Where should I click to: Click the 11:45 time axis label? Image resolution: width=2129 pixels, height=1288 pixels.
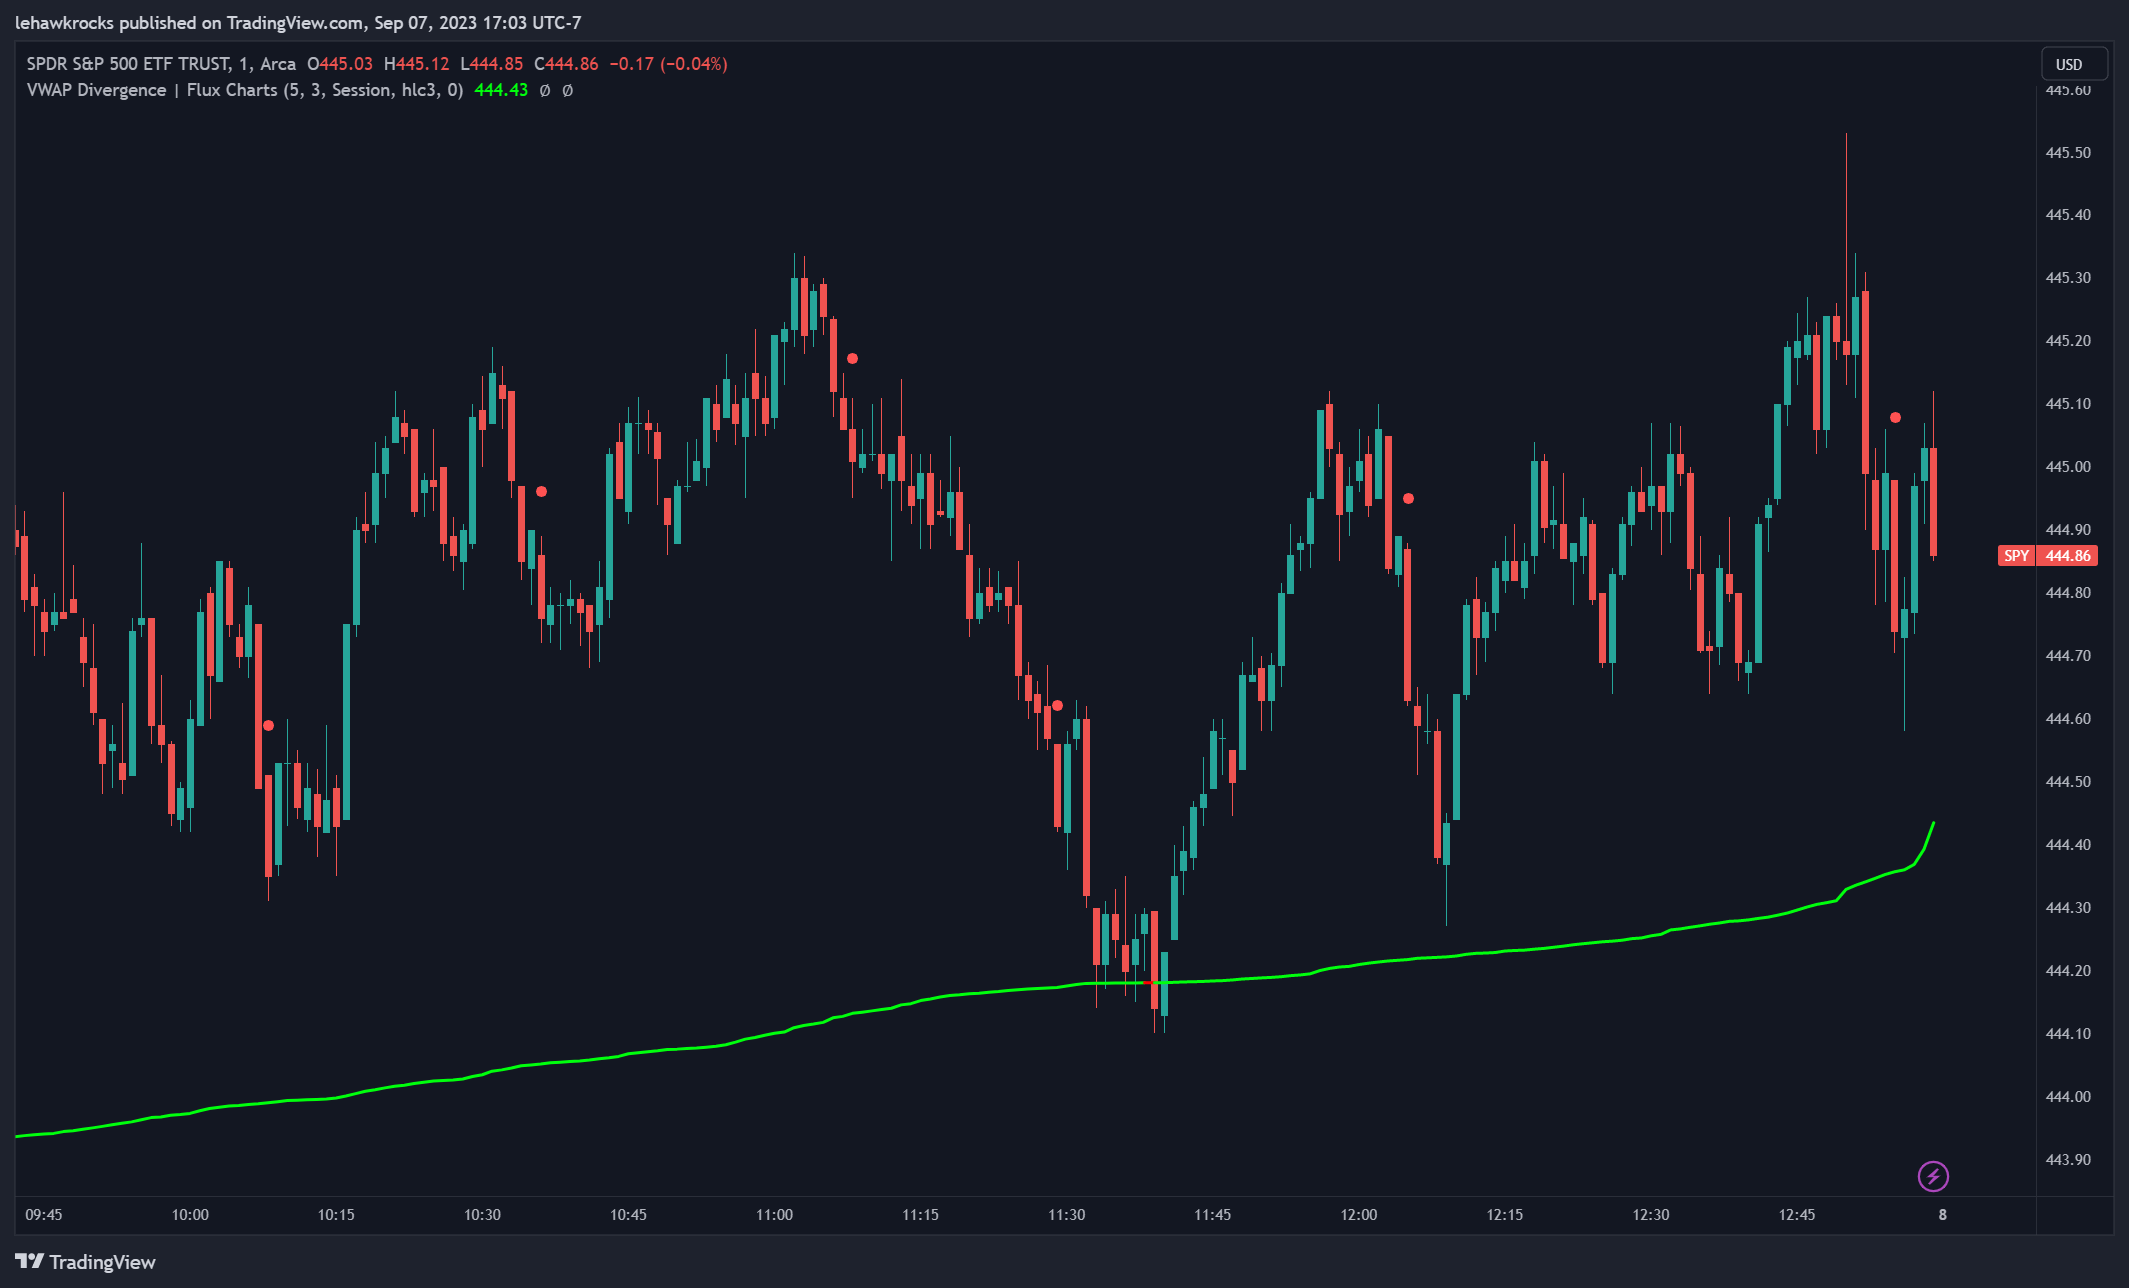1212,1214
